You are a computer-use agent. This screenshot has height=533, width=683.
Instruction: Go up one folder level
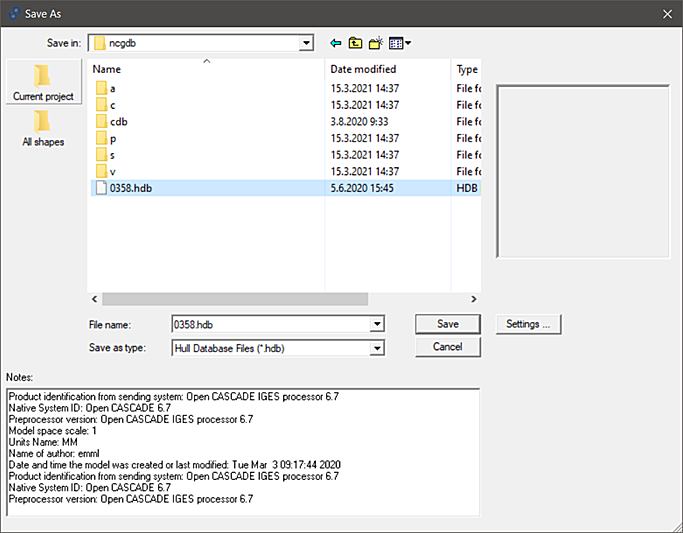pos(355,43)
